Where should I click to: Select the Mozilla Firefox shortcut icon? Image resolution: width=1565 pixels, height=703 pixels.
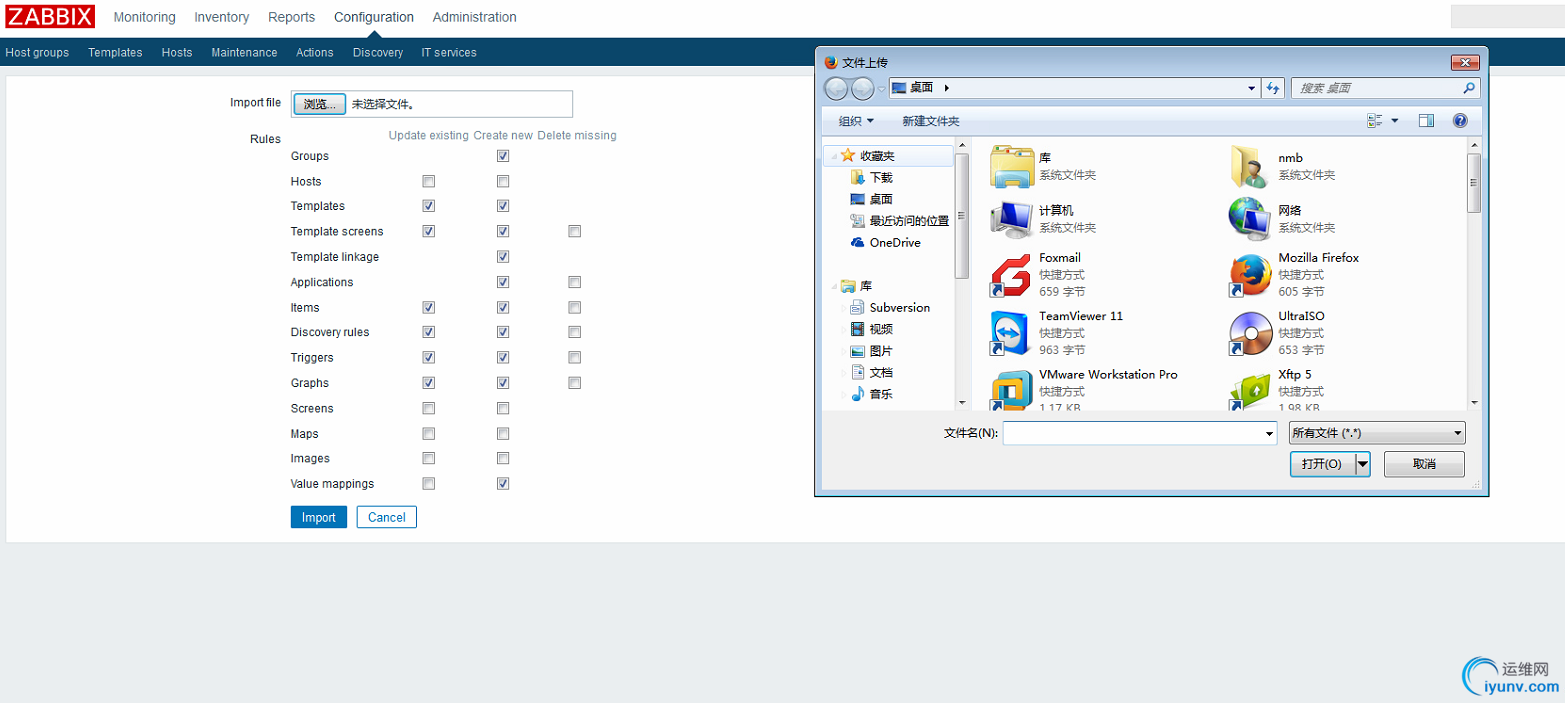[x=1250, y=276]
